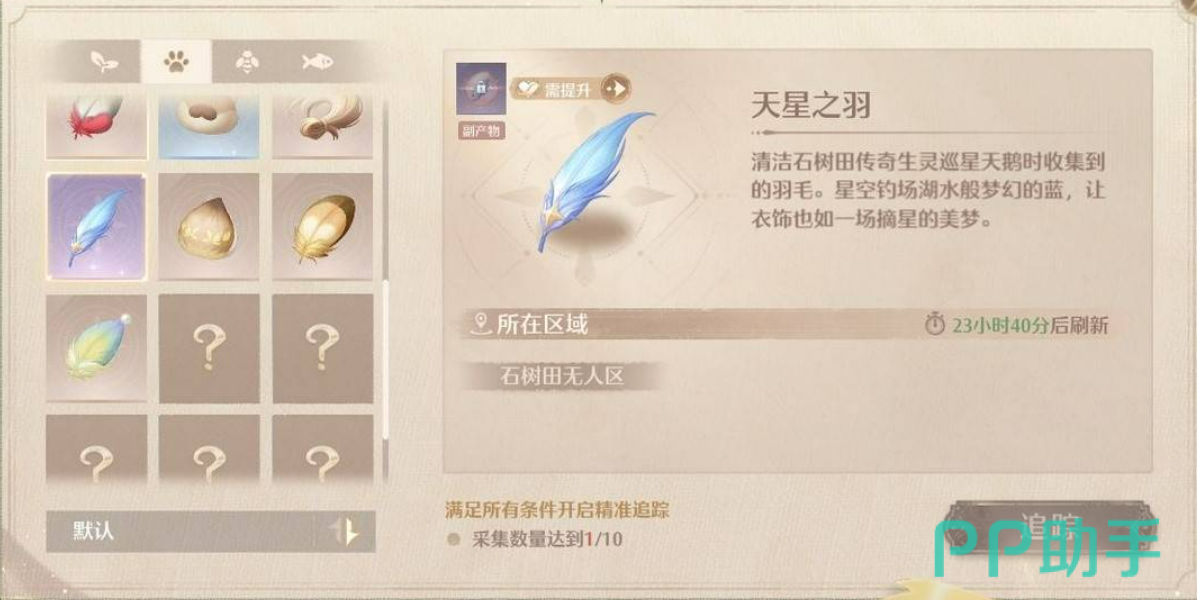Toggle the sort order arrows icon

coord(348,531)
